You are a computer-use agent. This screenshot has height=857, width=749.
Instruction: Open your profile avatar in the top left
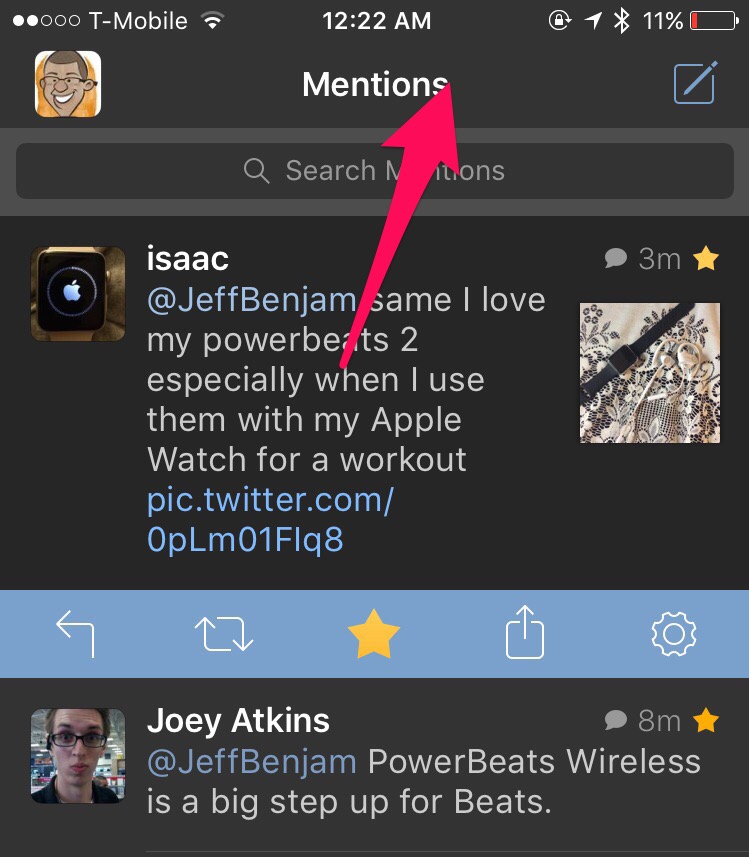pyautogui.click(x=68, y=84)
